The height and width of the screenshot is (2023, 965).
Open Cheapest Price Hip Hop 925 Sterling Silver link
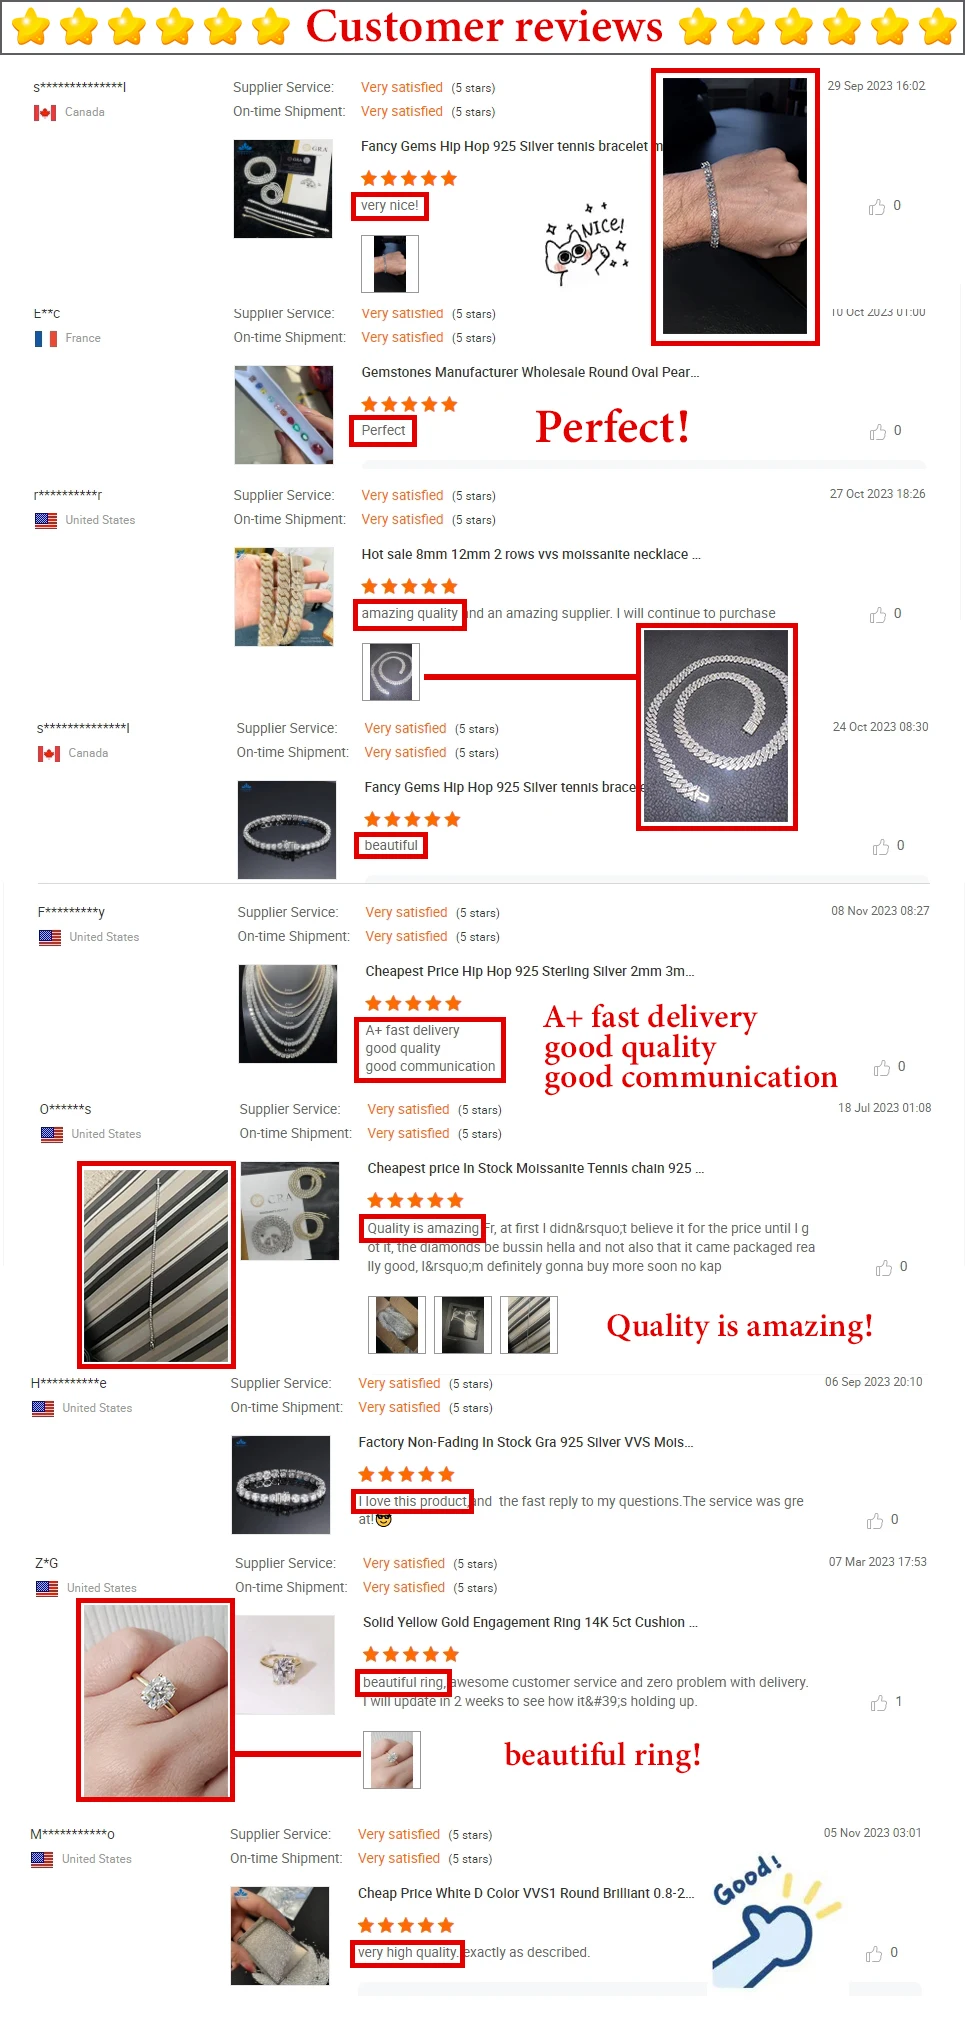pos(529,971)
